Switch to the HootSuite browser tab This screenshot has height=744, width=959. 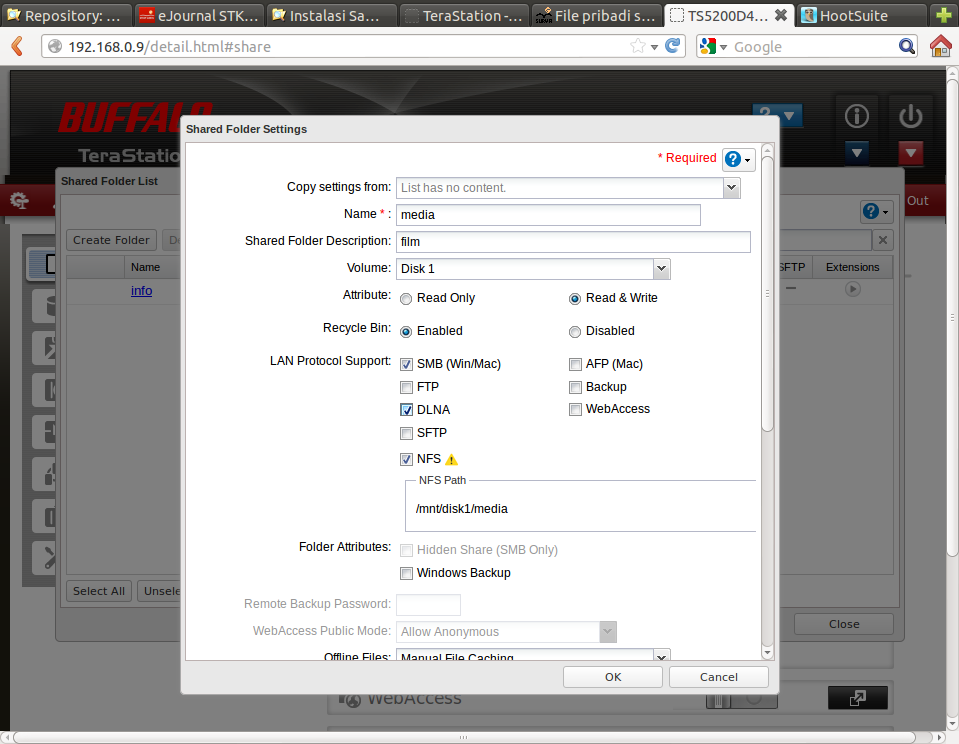tap(855, 15)
